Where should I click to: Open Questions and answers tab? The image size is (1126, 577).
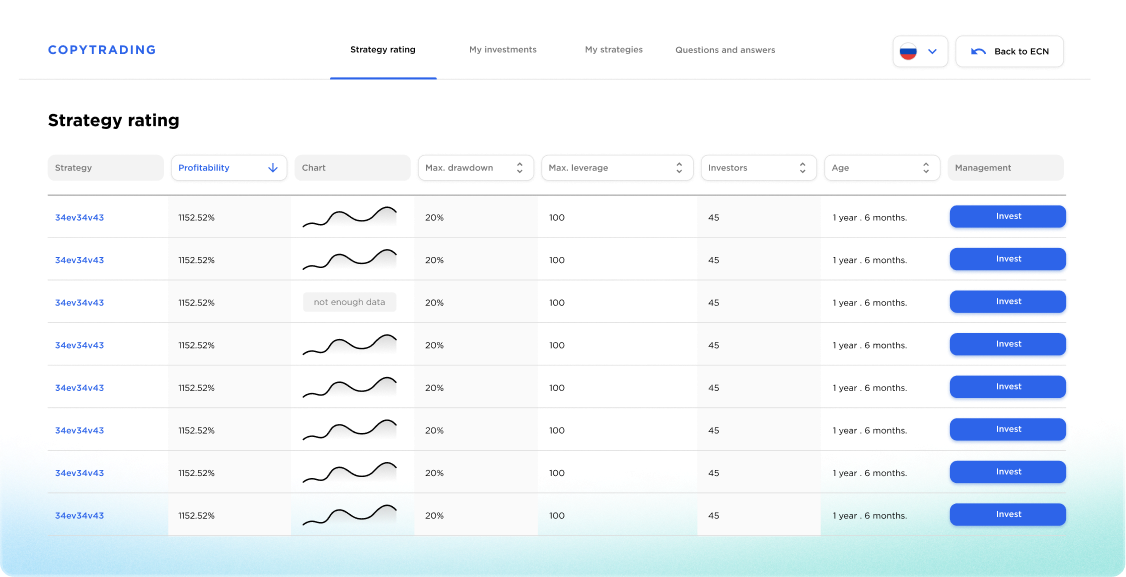click(x=725, y=50)
